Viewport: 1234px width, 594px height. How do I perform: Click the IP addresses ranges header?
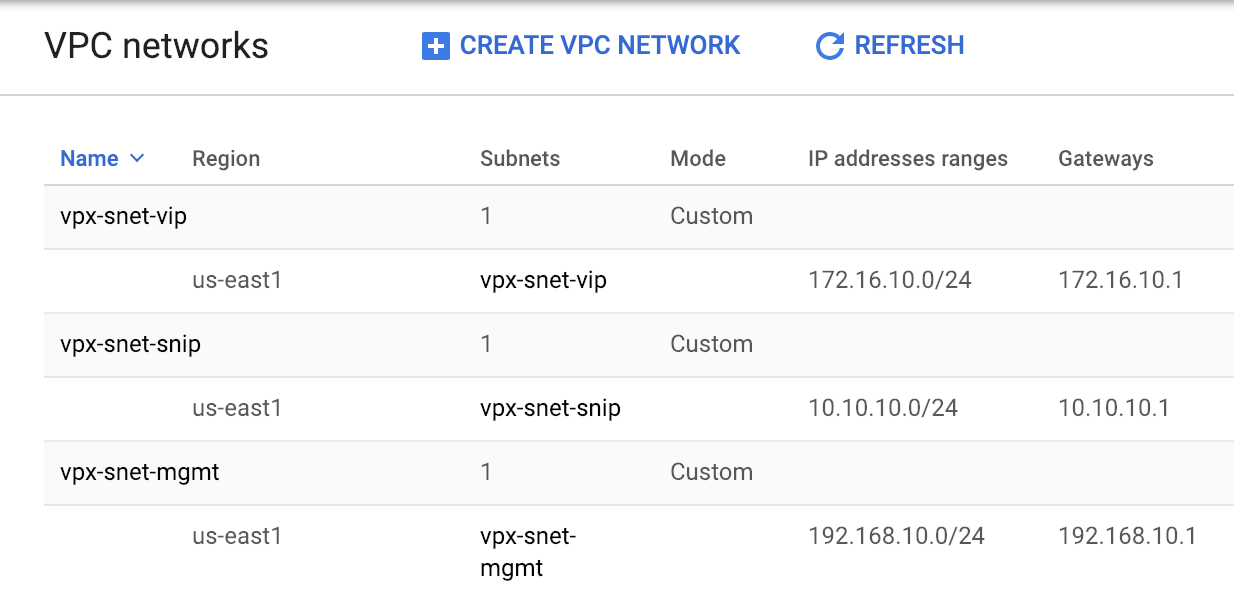click(x=908, y=158)
